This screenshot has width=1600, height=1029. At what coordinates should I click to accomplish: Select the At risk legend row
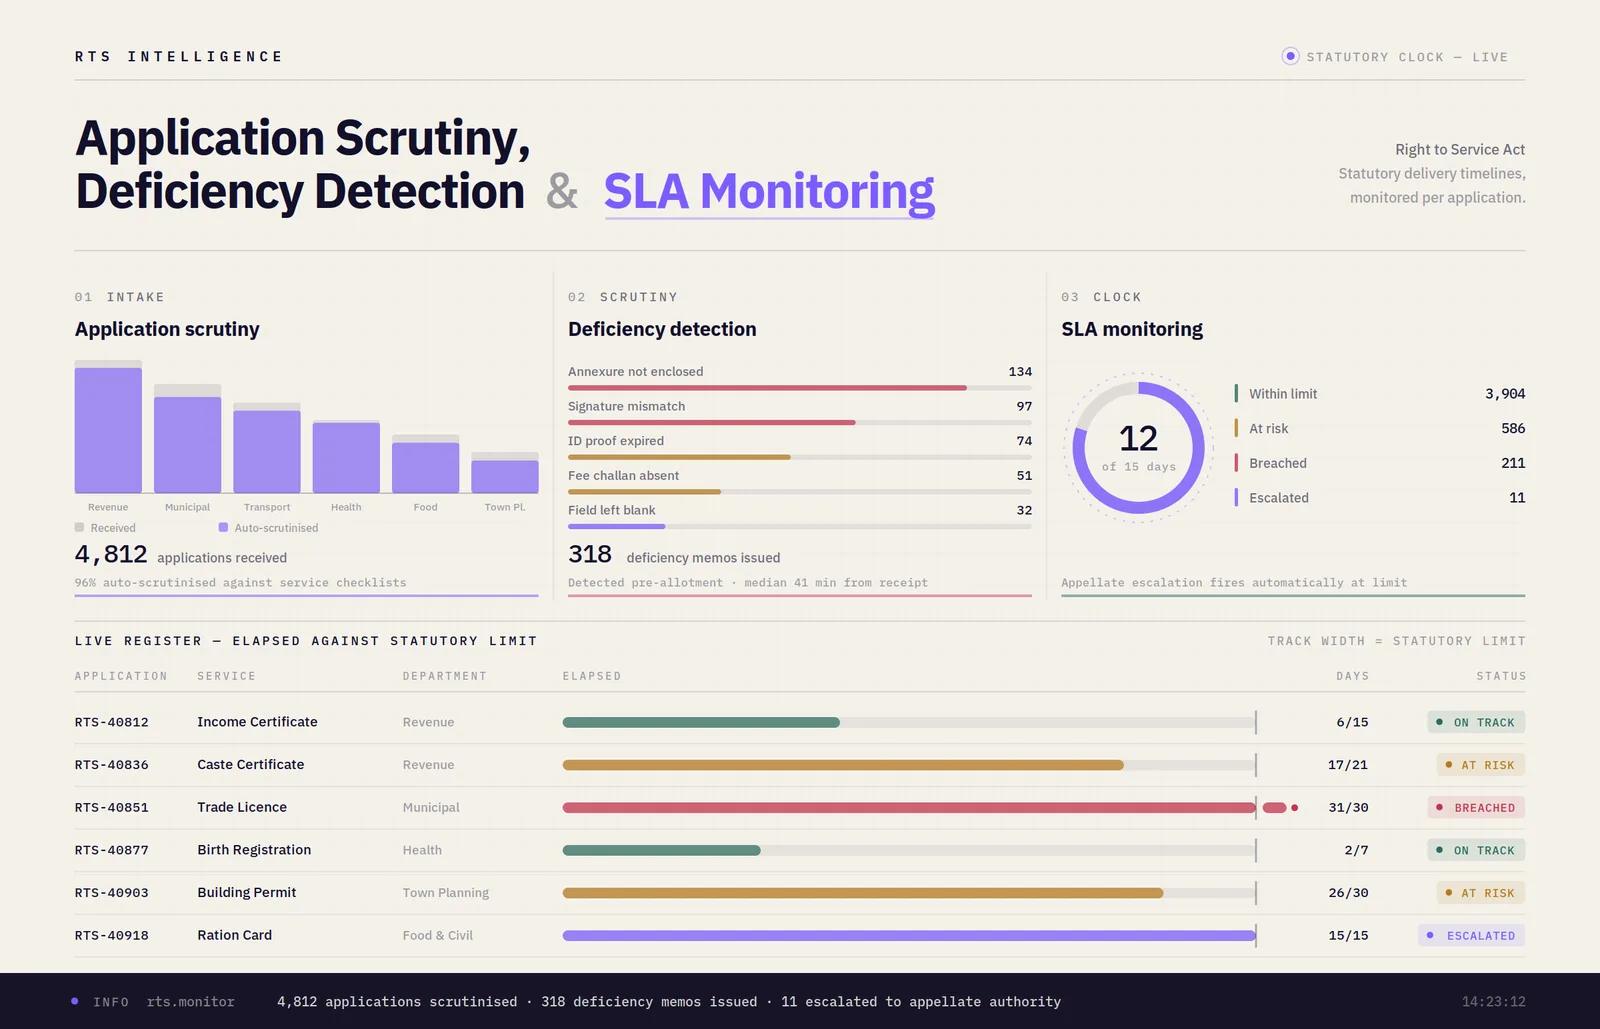(x=1380, y=428)
